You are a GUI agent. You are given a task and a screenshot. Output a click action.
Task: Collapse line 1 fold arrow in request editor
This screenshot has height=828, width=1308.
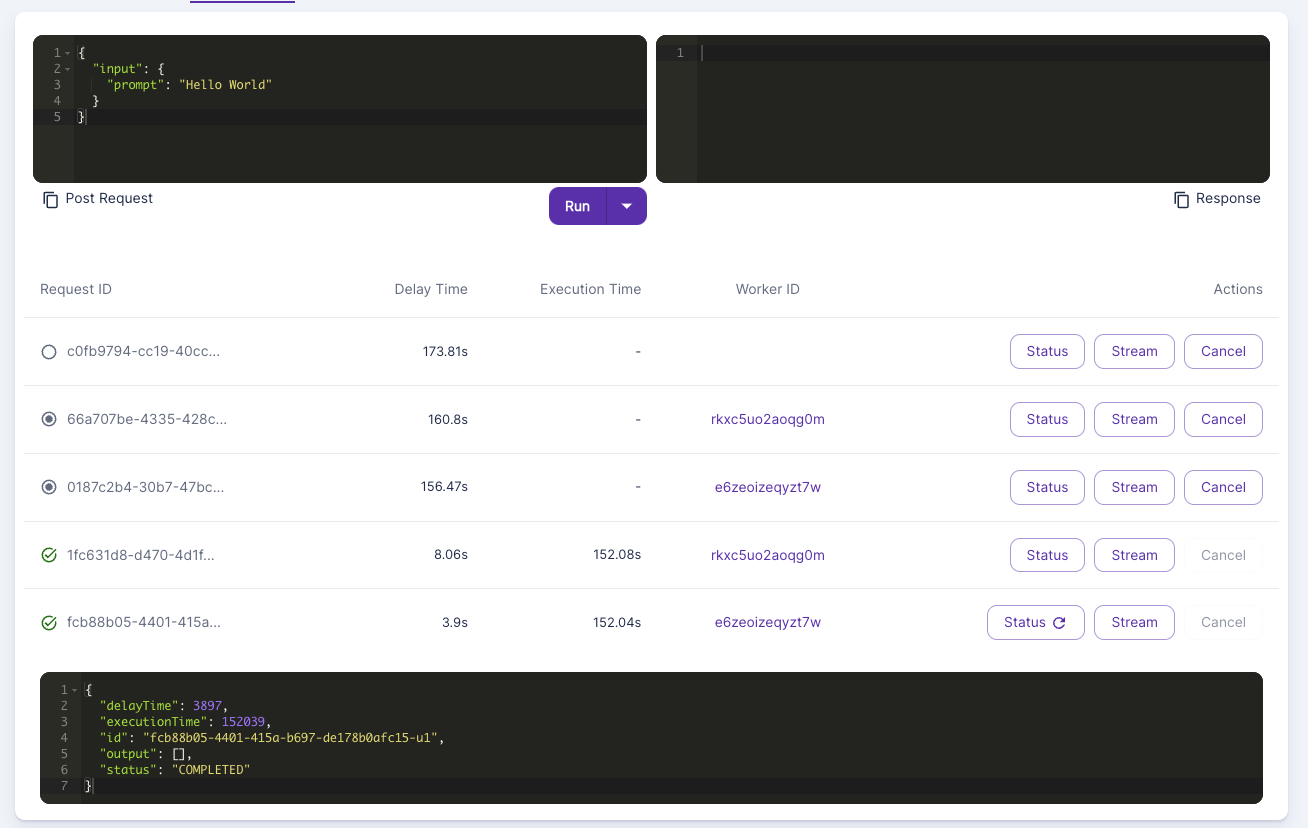tap(68, 53)
